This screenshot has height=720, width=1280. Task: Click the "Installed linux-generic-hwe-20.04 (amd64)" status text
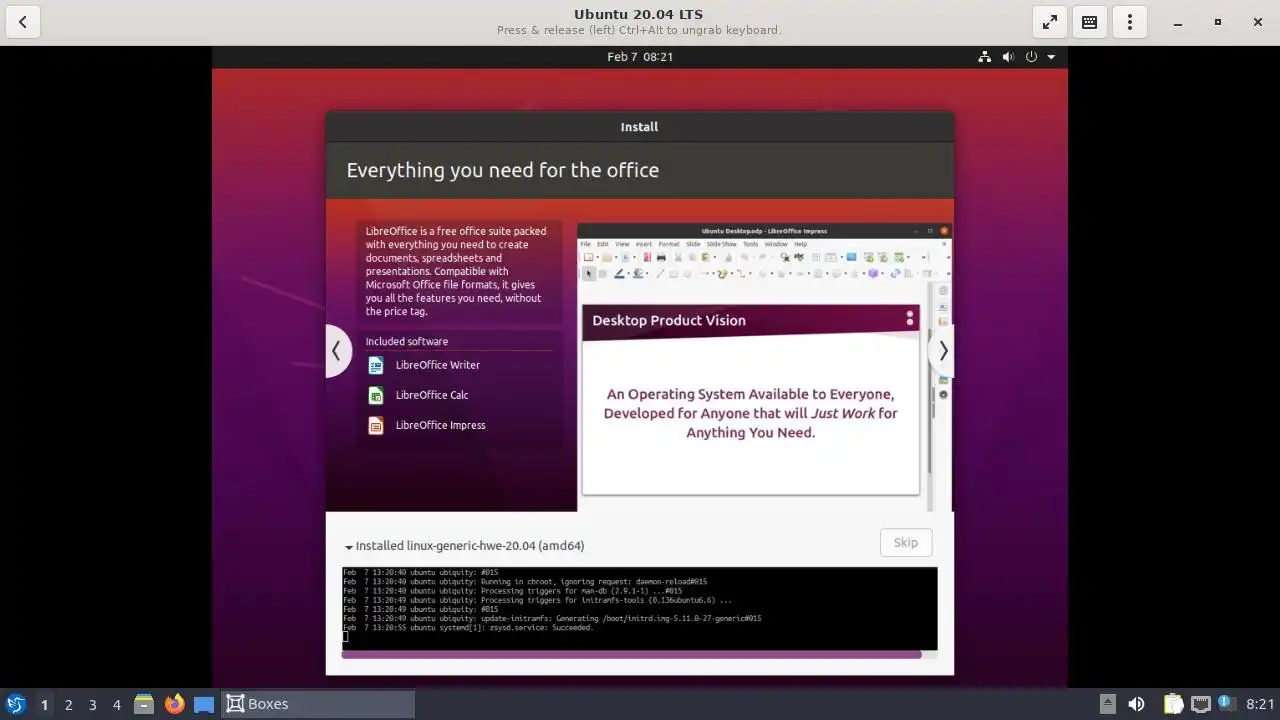pos(470,546)
